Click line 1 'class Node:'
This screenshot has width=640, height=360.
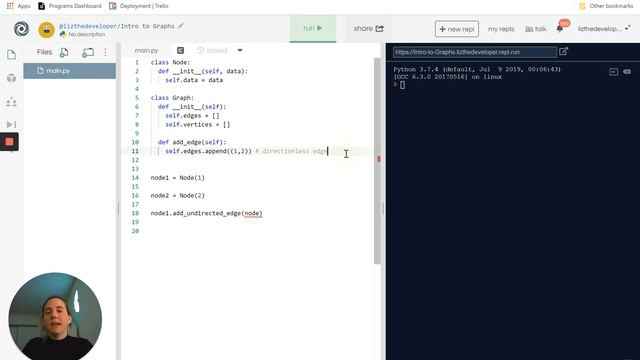point(170,62)
